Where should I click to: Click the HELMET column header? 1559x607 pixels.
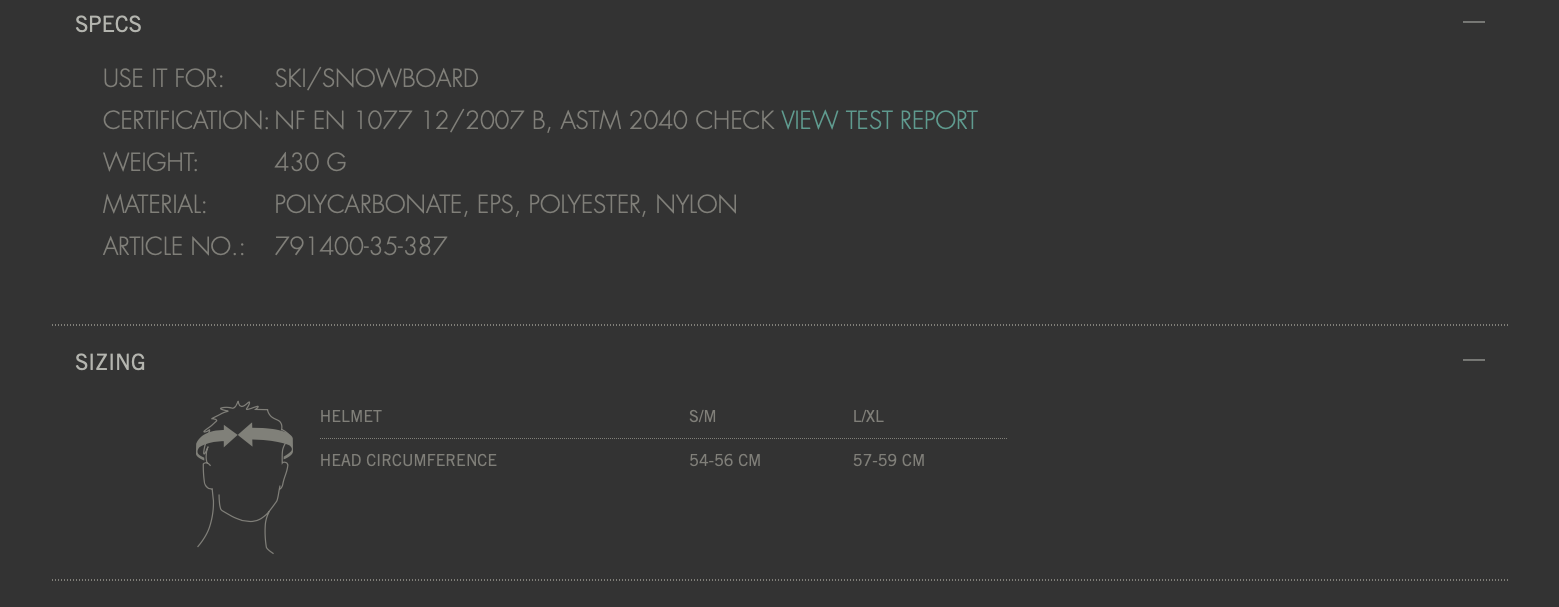point(351,417)
